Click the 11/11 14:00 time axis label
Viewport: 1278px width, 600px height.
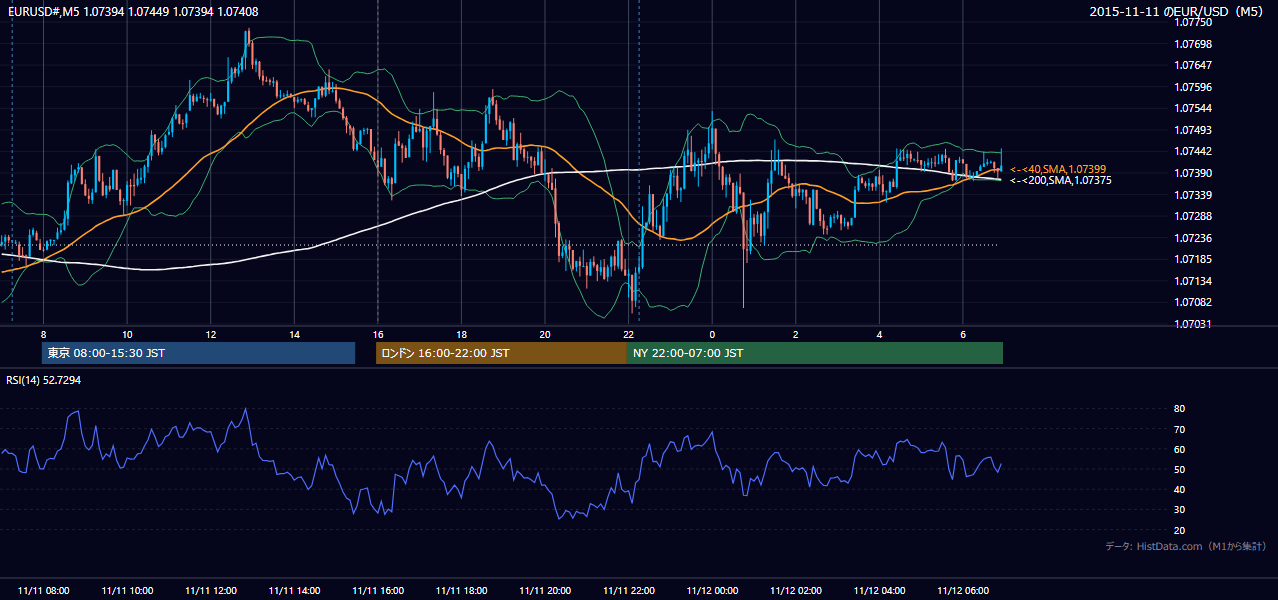pyautogui.click(x=294, y=591)
